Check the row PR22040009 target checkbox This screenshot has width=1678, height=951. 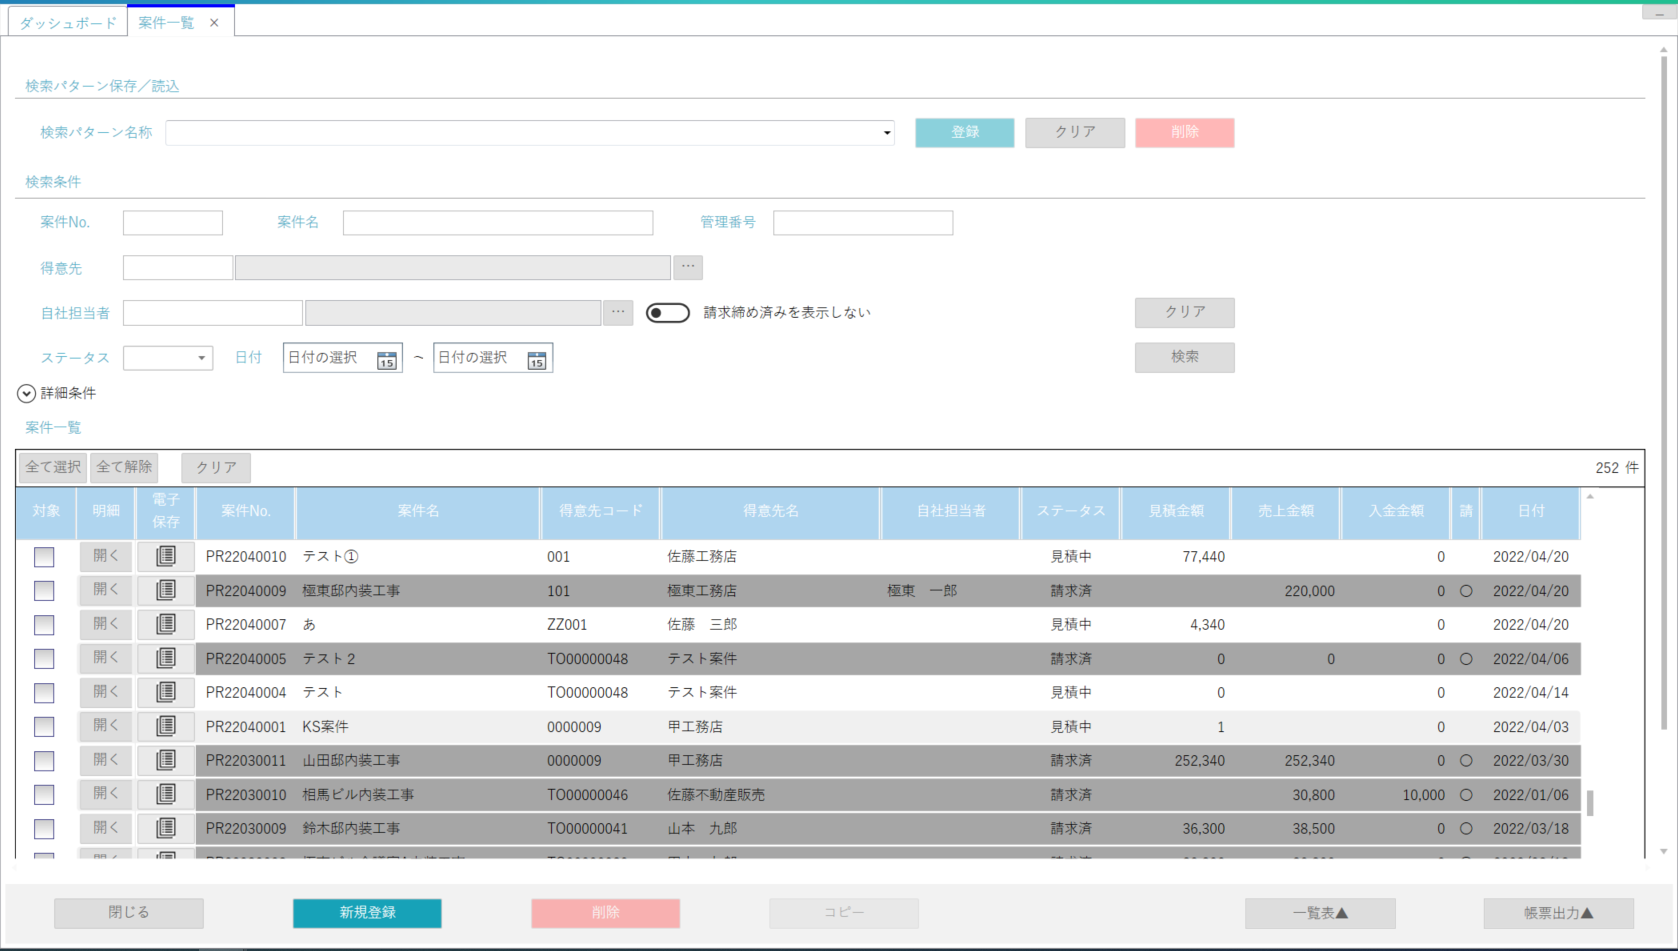44,591
